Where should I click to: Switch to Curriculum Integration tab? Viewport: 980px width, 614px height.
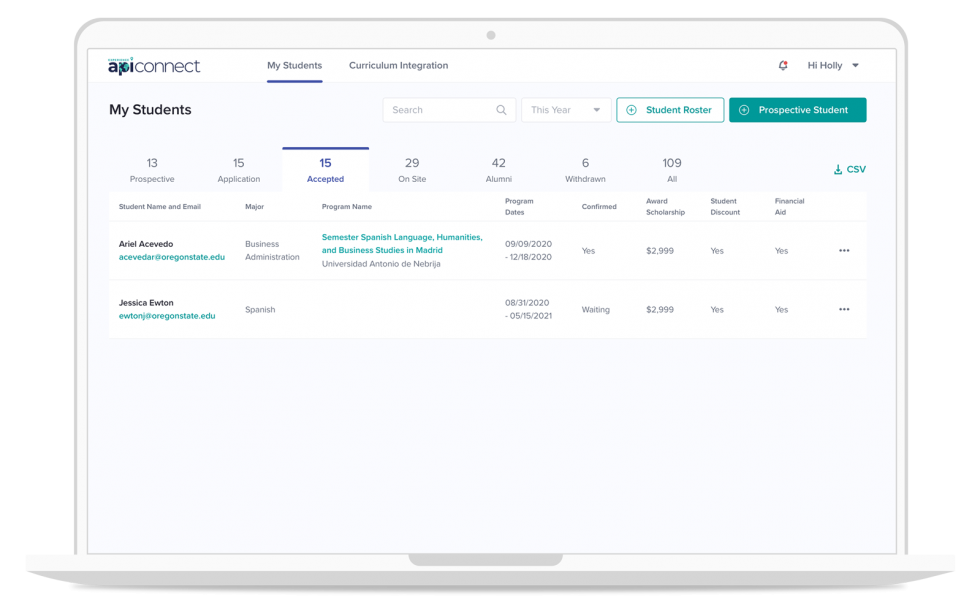pyautogui.click(x=398, y=66)
